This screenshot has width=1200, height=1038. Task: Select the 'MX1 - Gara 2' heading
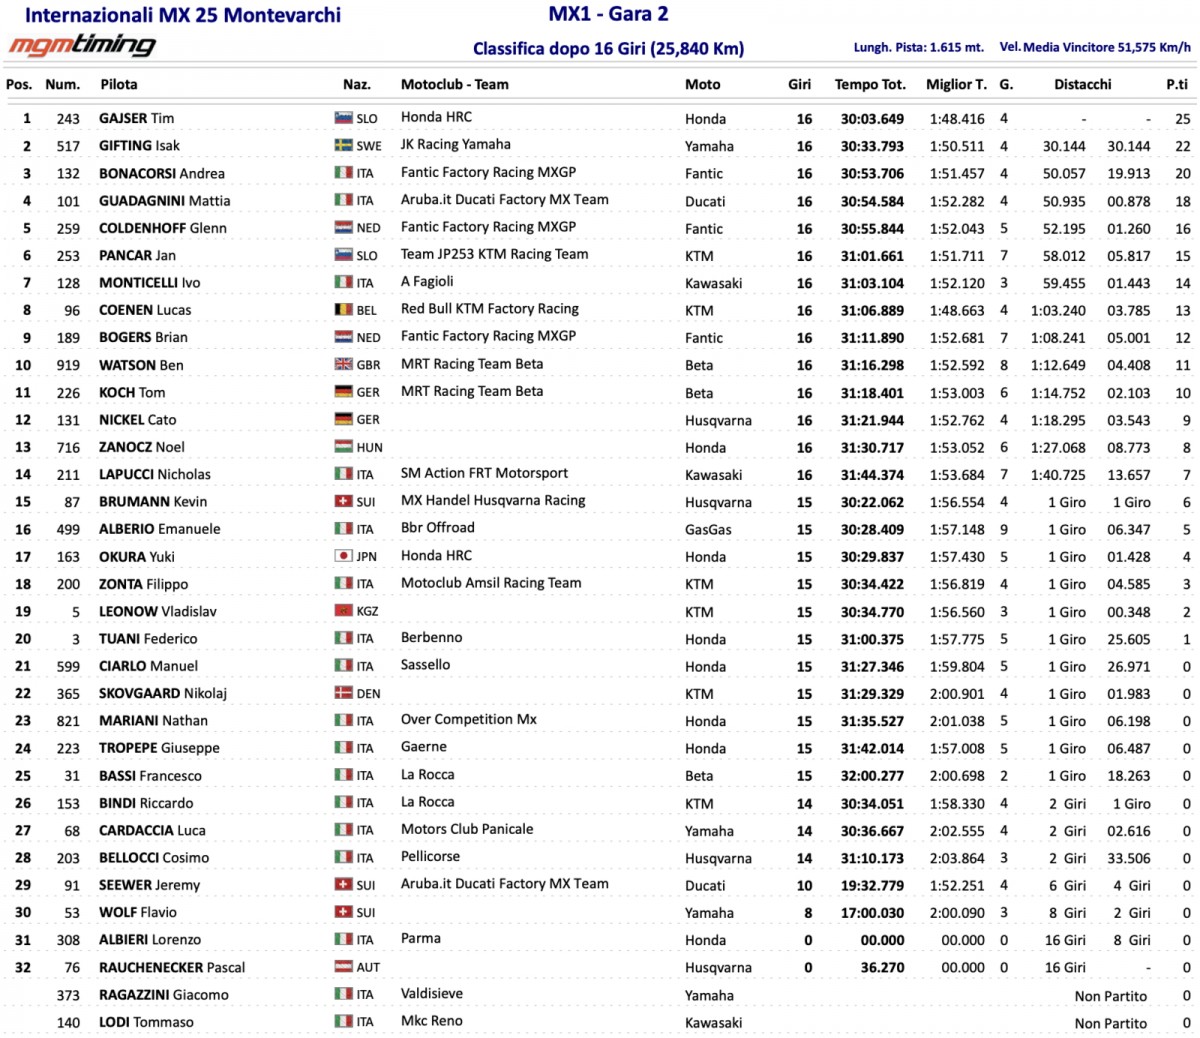pyautogui.click(x=609, y=14)
